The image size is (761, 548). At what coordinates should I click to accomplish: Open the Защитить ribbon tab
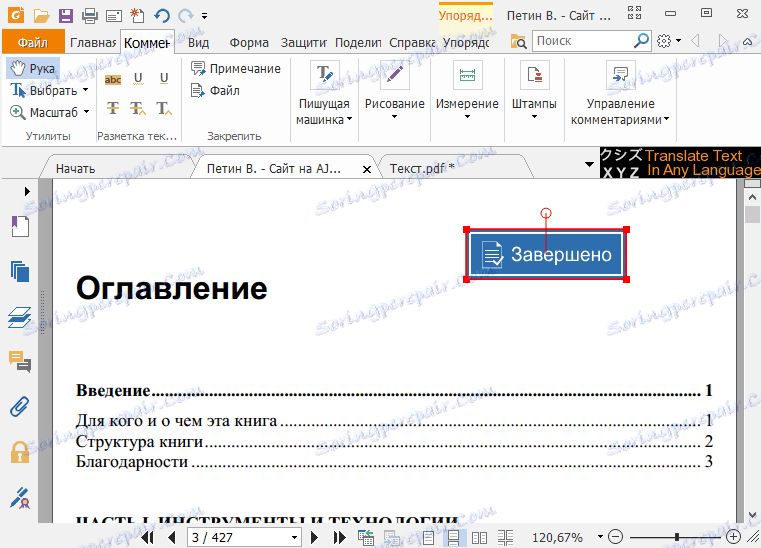pyautogui.click(x=303, y=43)
